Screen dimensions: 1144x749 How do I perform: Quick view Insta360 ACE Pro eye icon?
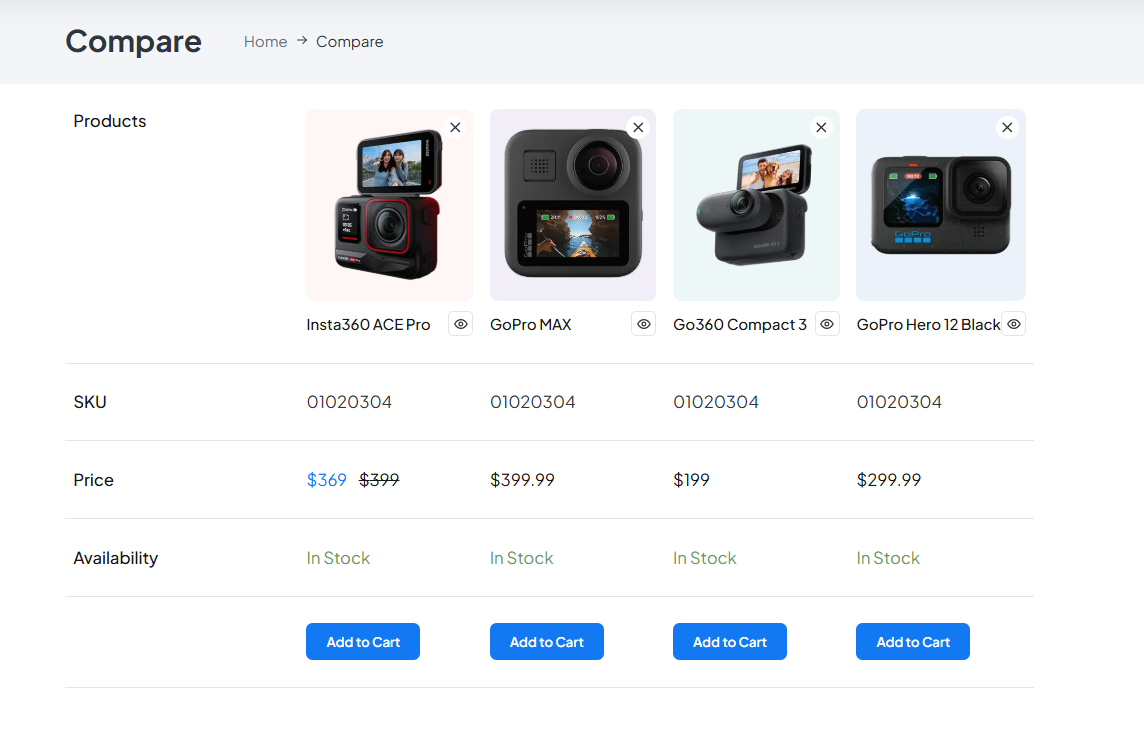460,324
